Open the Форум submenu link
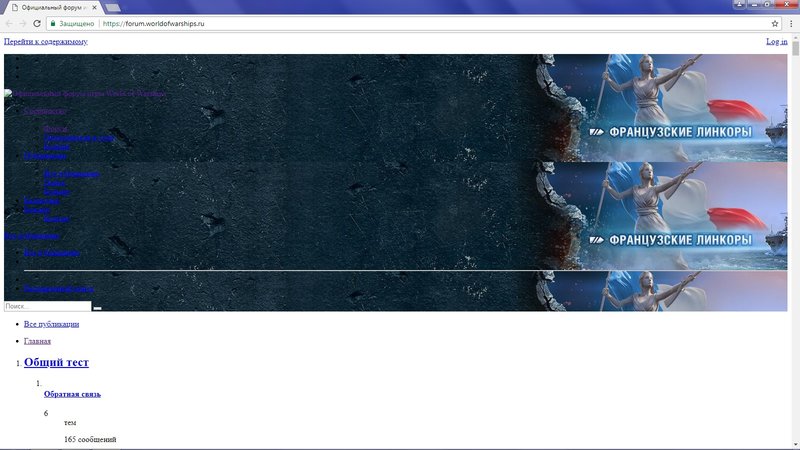Screen dimensions: 800x450 point(56,129)
